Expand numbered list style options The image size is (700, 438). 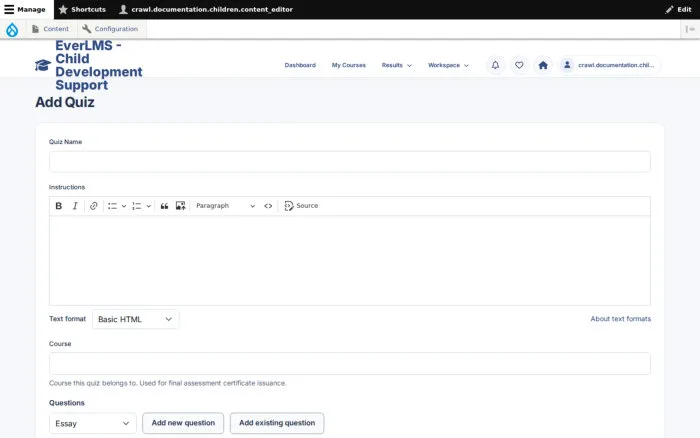tap(149, 206)
